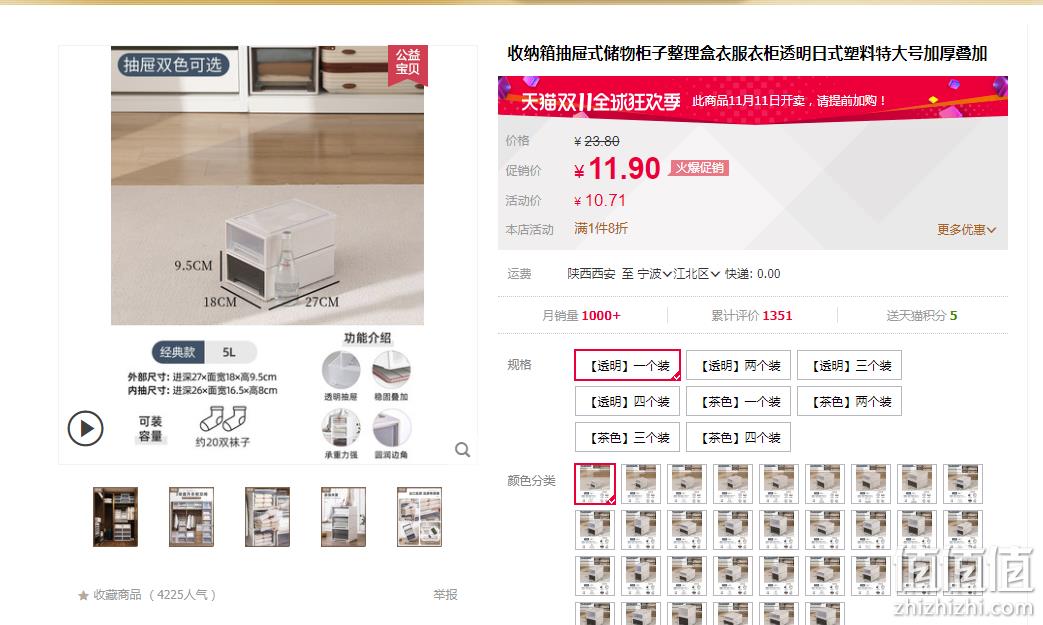
Task: Click the 火爆促销 promotion tag
Action: [699, 168]
